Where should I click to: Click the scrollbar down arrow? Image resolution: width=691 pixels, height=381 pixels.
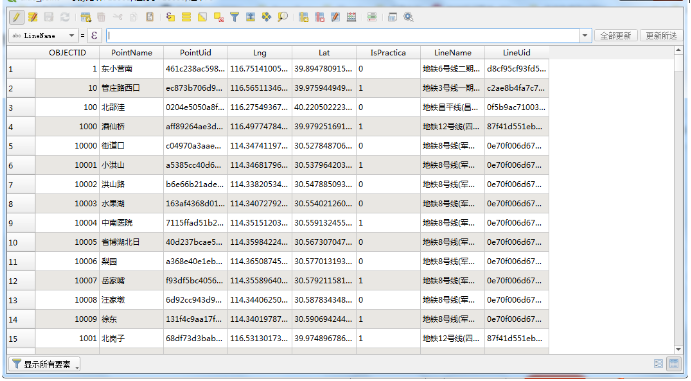tap(678, 349)
